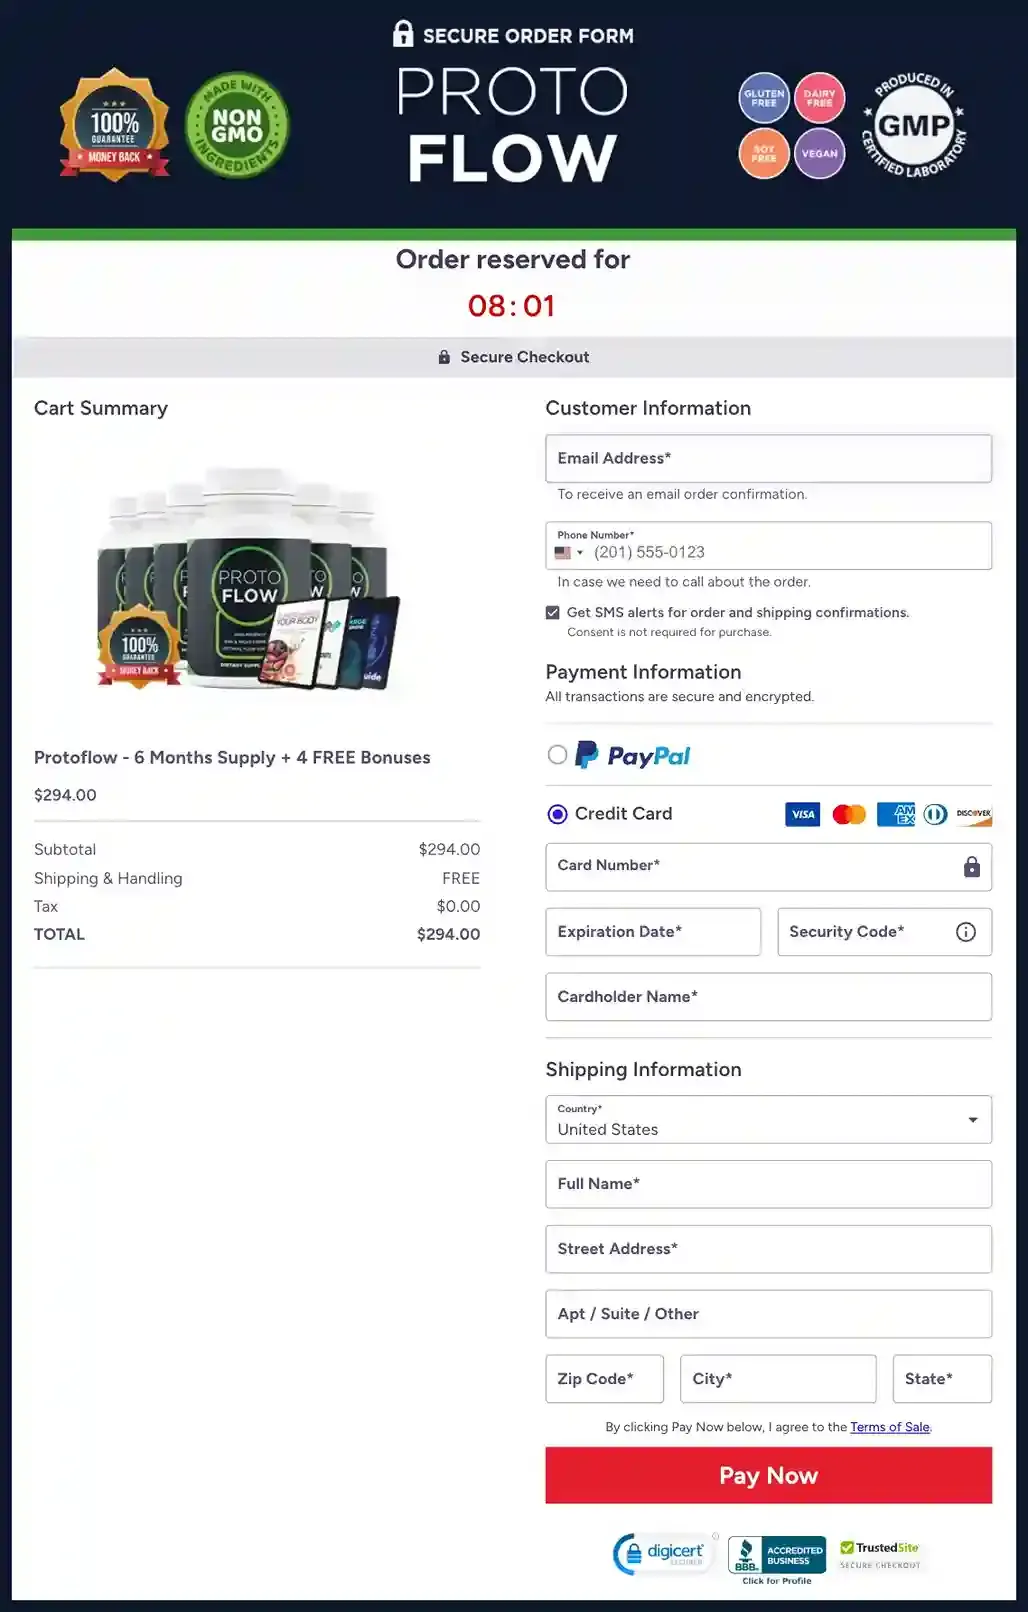The height and width of the screenshot is (1612, 1028).
Task: Click the Email Address input field
Action: pyautogui.click(x=768, y=458)
